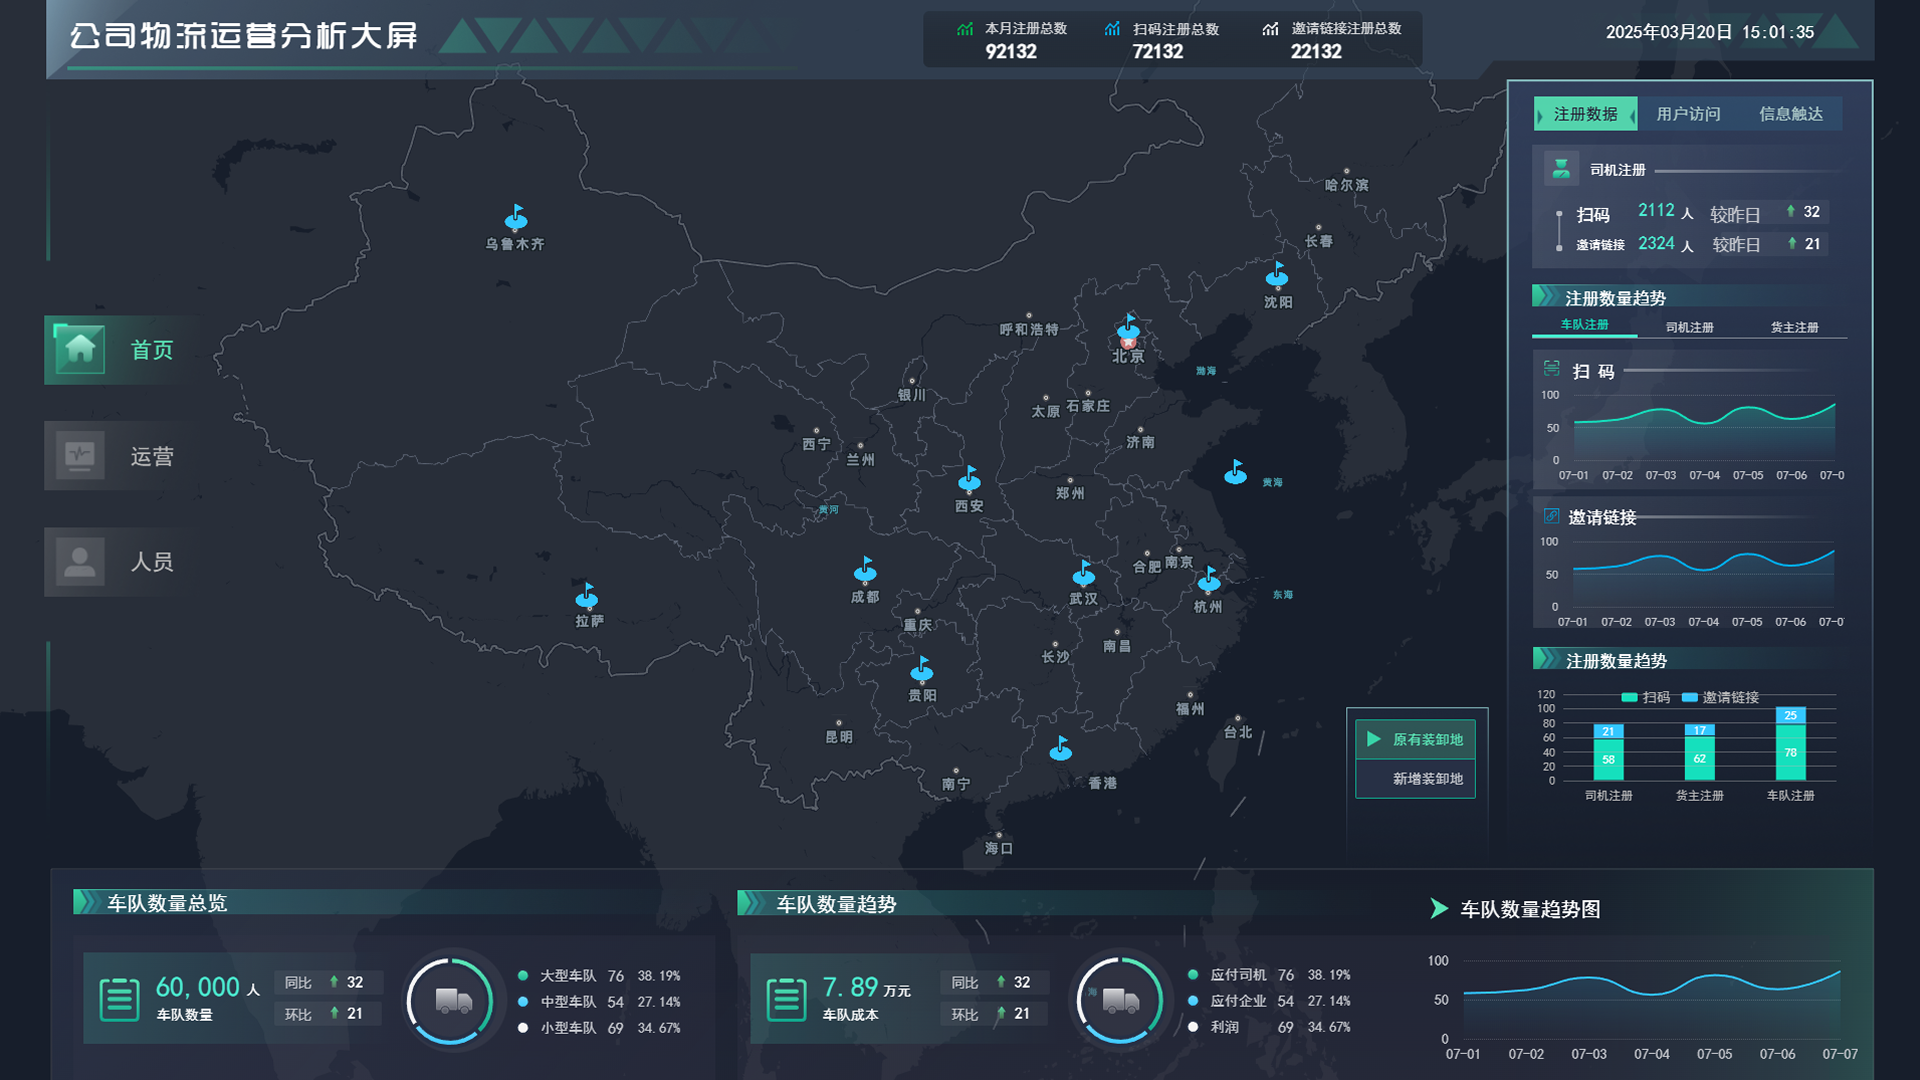Click the 车队注册 stacked bar

click(1790, 744)
